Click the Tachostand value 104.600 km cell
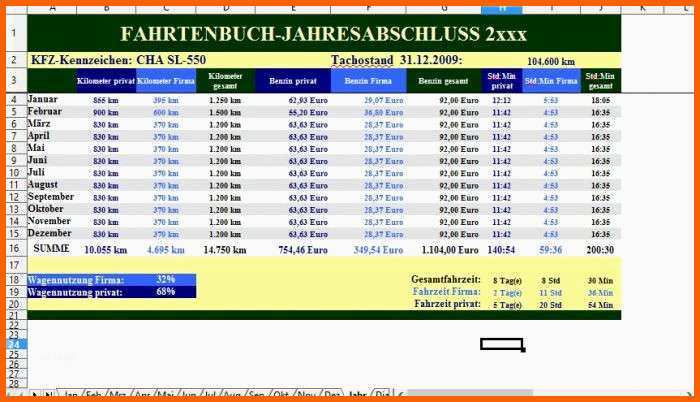Image resolution: width=700 pixels, height=402 pixels. click(551, 61)
